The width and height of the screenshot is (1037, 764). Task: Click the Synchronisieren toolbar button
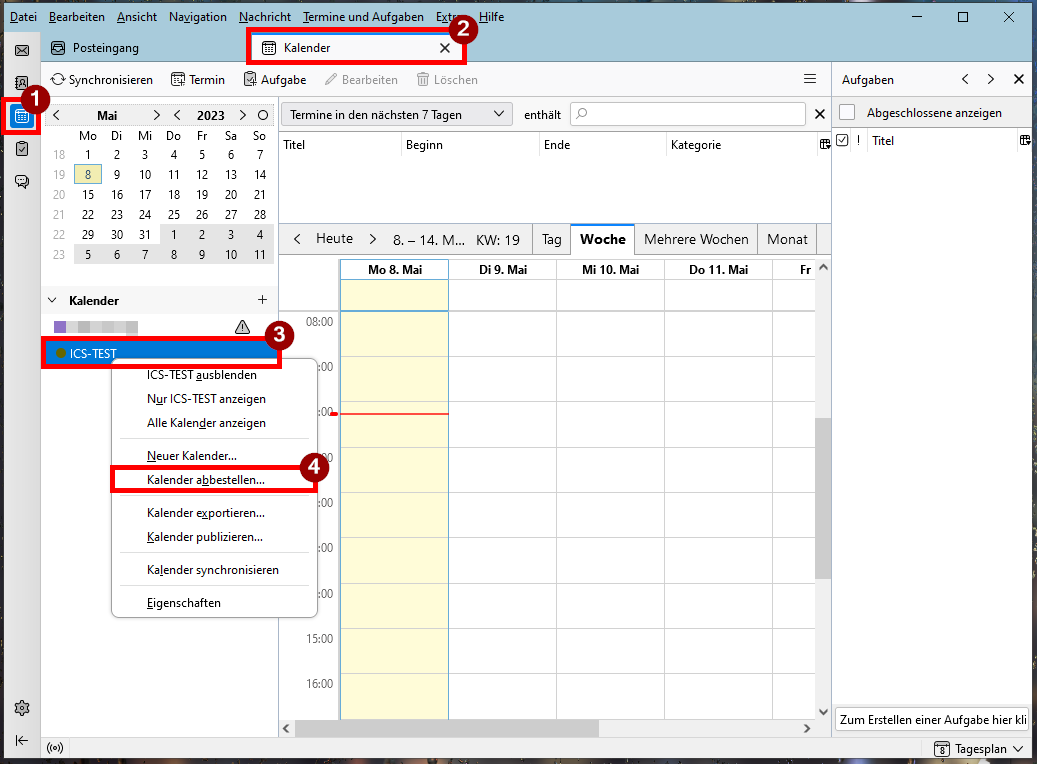pyautogui.click(x=102, y=79)
